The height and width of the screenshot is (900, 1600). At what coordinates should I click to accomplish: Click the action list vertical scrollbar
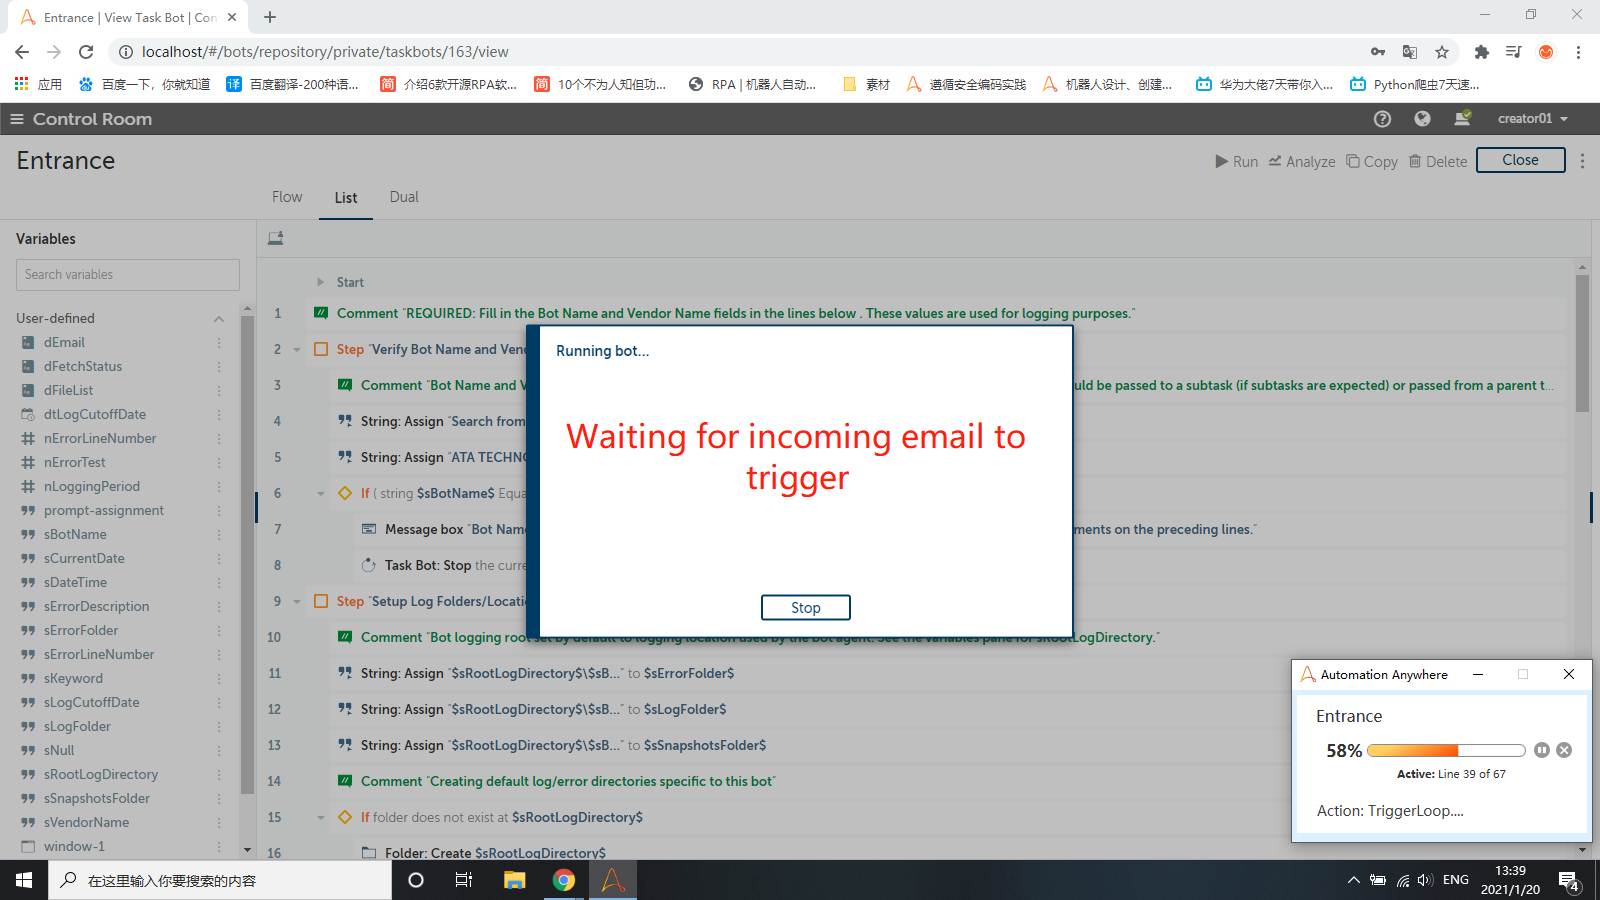pyautogui.click(x=1582, y=344)
